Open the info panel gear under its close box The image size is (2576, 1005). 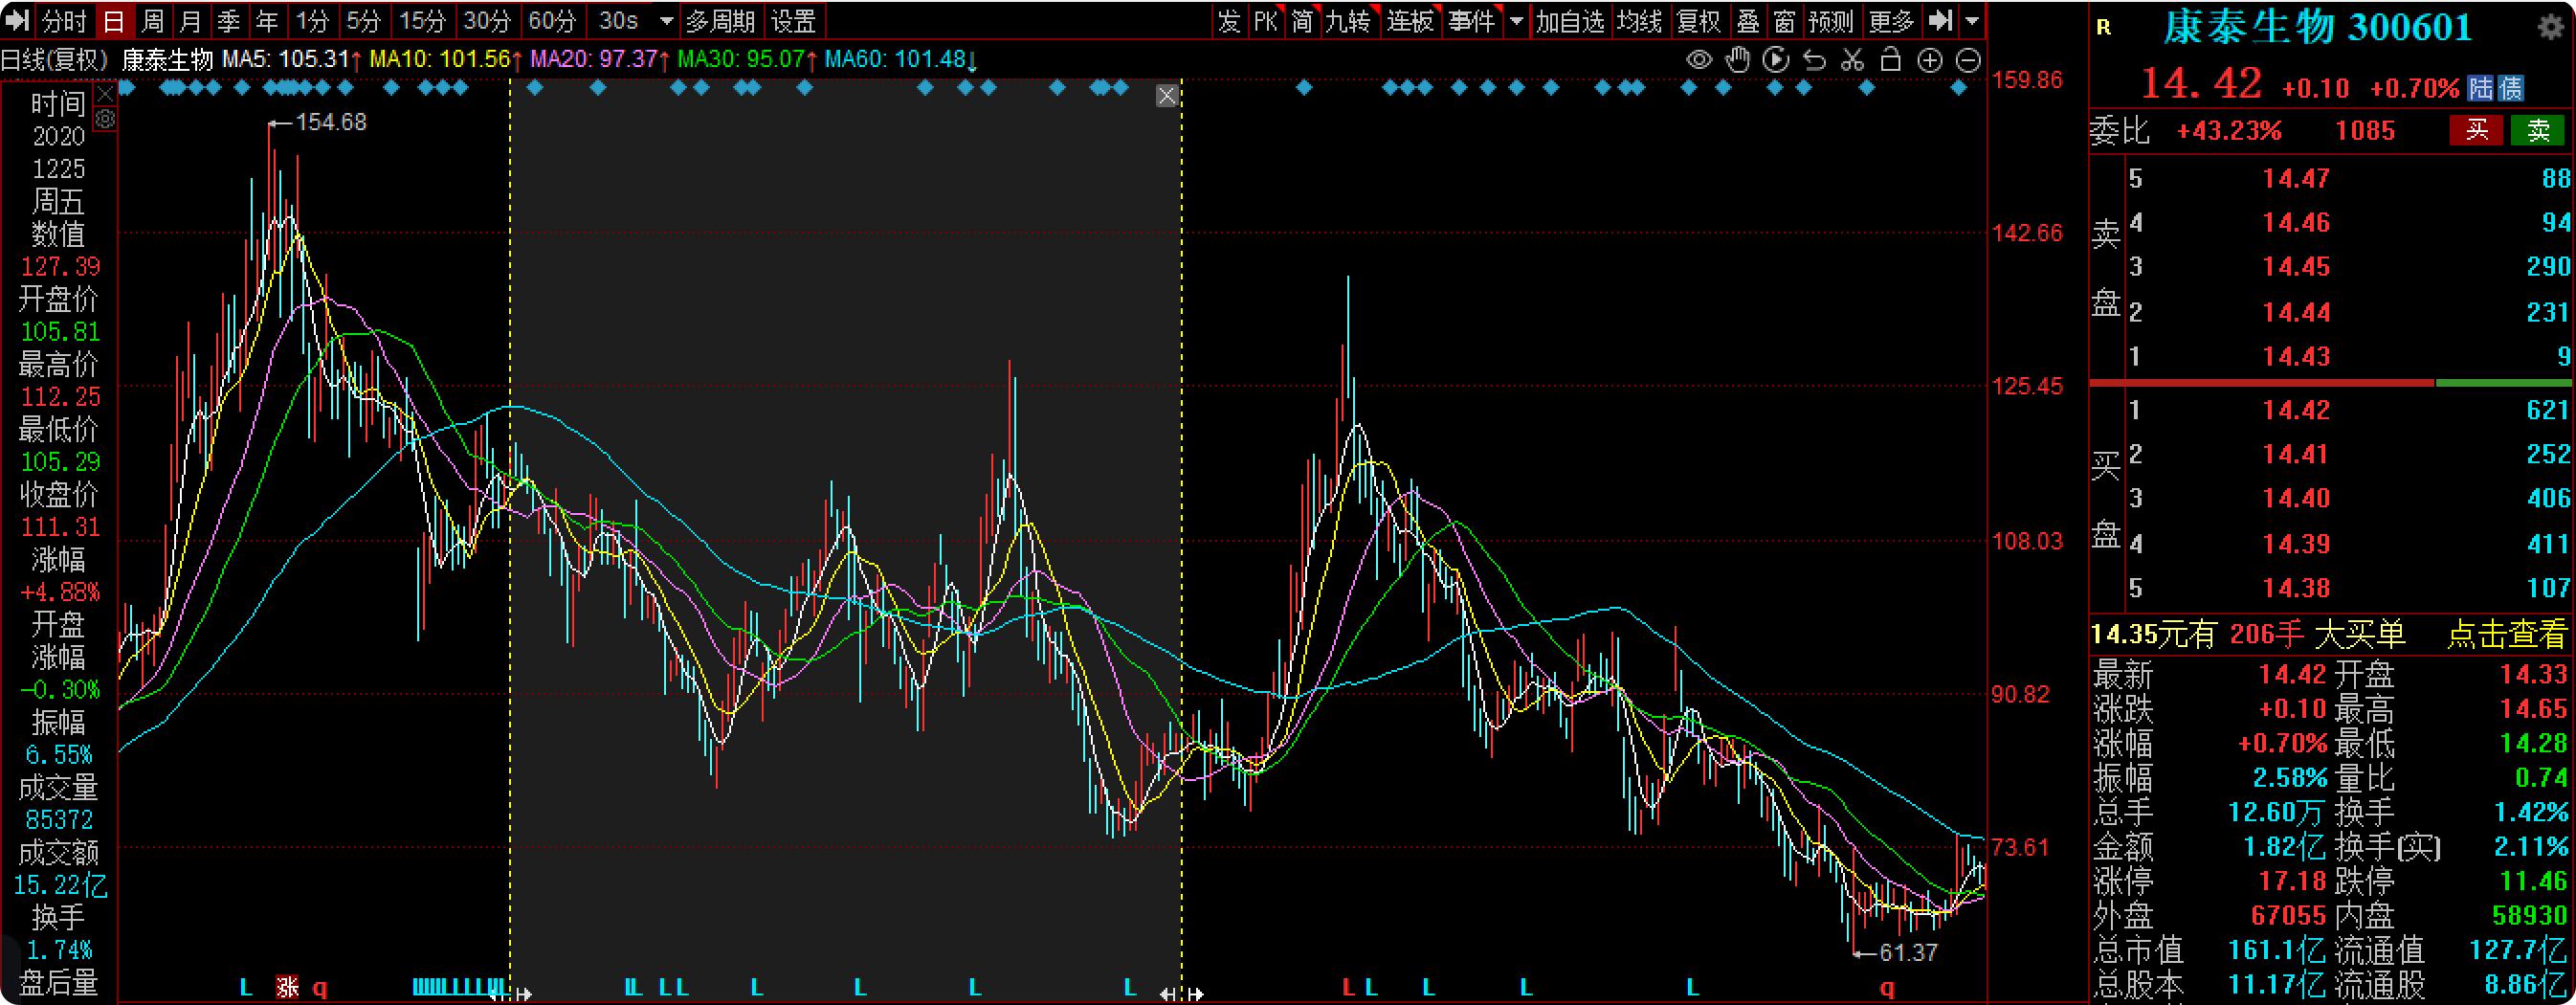click(x=105, y=120)
